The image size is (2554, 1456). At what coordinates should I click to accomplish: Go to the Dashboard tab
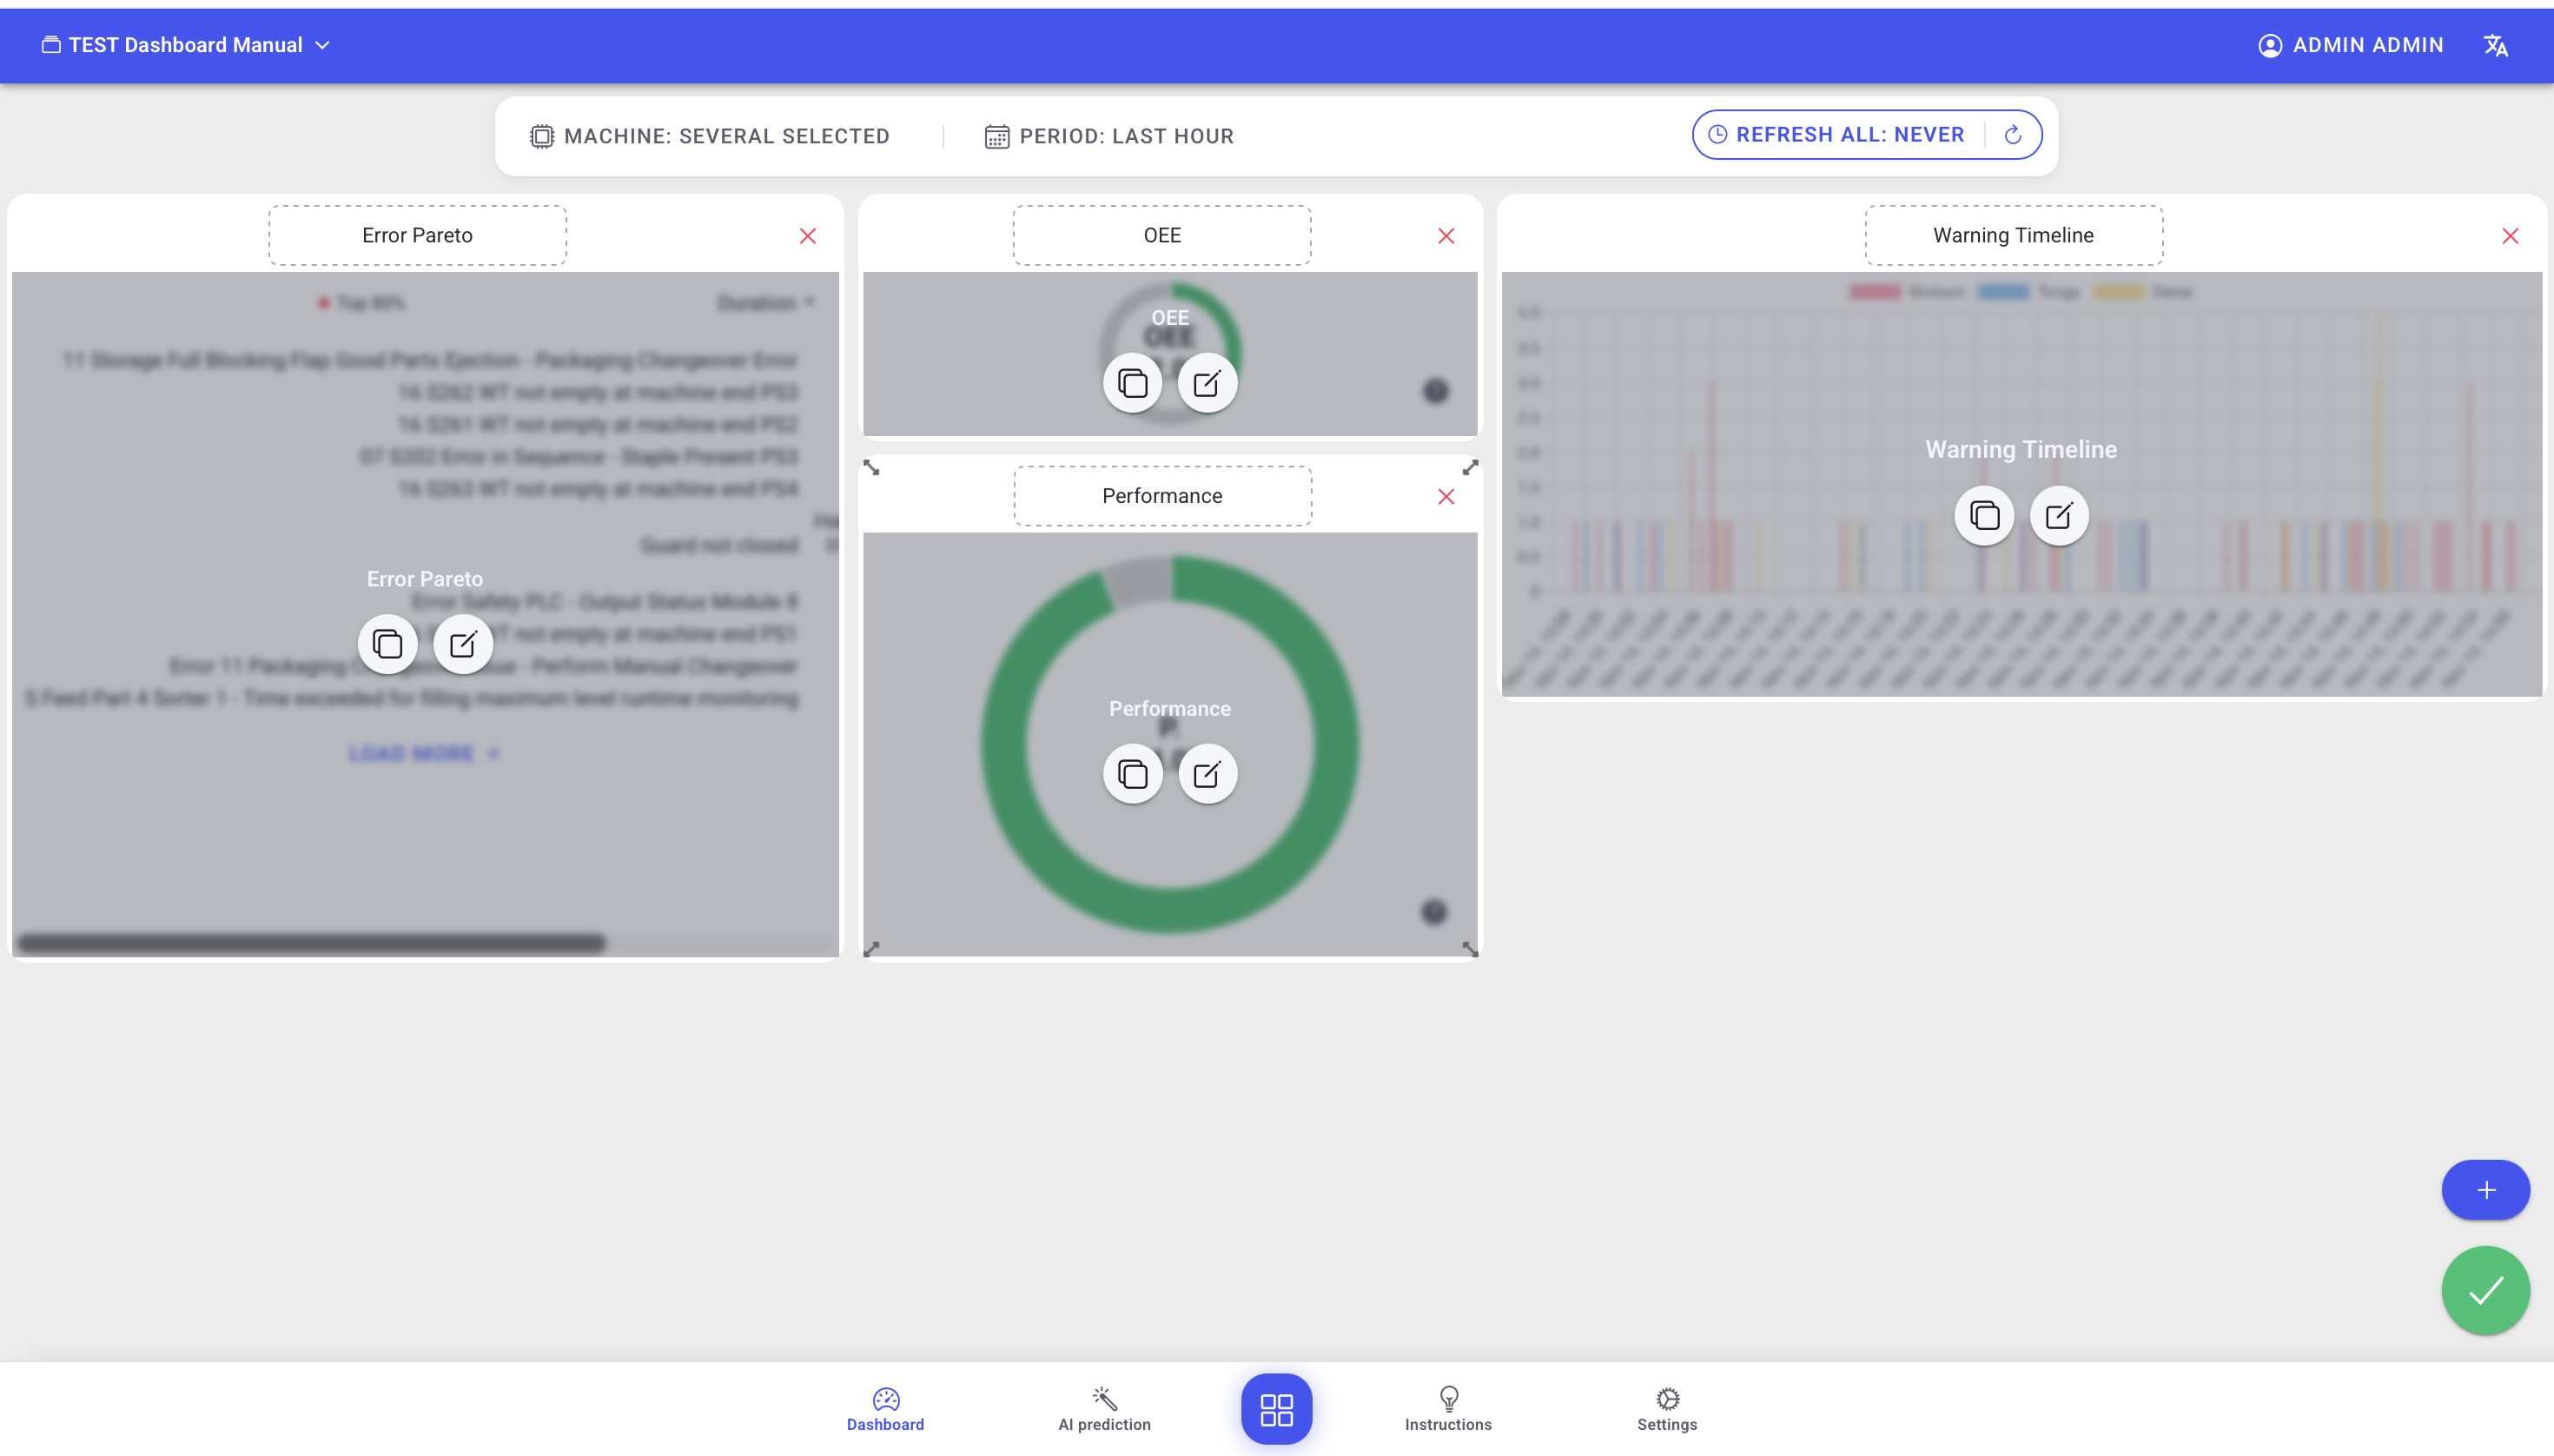tap(886, 1409)
